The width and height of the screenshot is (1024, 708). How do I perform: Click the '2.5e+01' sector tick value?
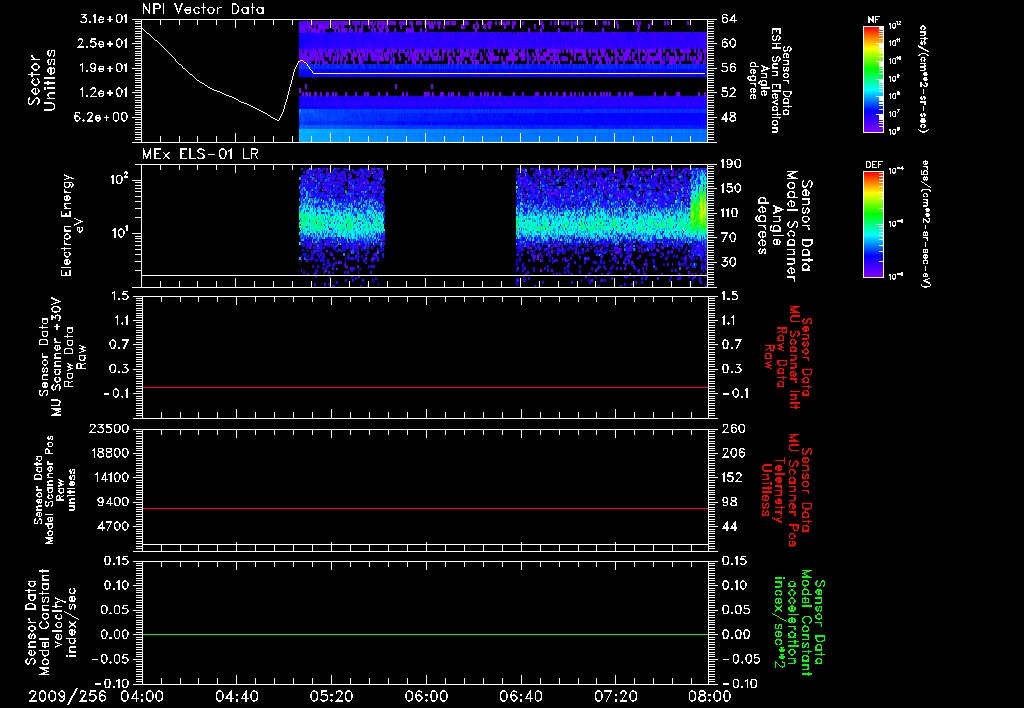pos(104,43)
